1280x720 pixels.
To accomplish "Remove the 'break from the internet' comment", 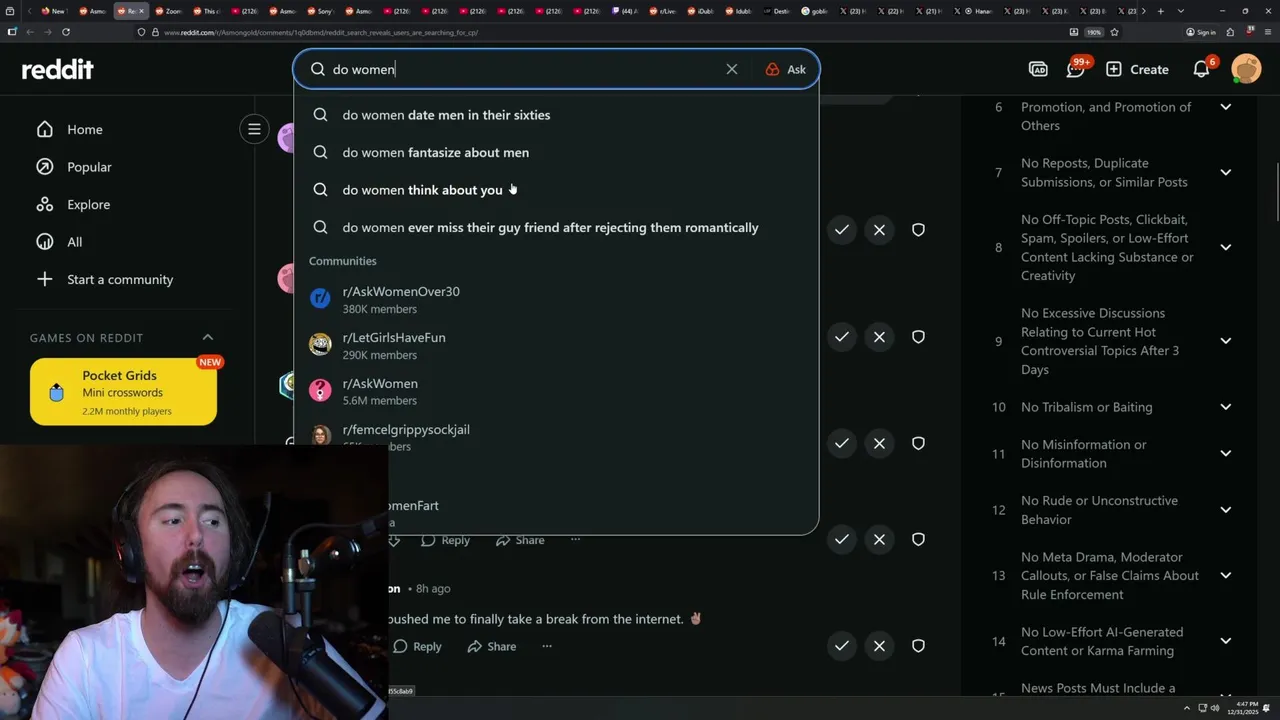I will coord(879,646).
